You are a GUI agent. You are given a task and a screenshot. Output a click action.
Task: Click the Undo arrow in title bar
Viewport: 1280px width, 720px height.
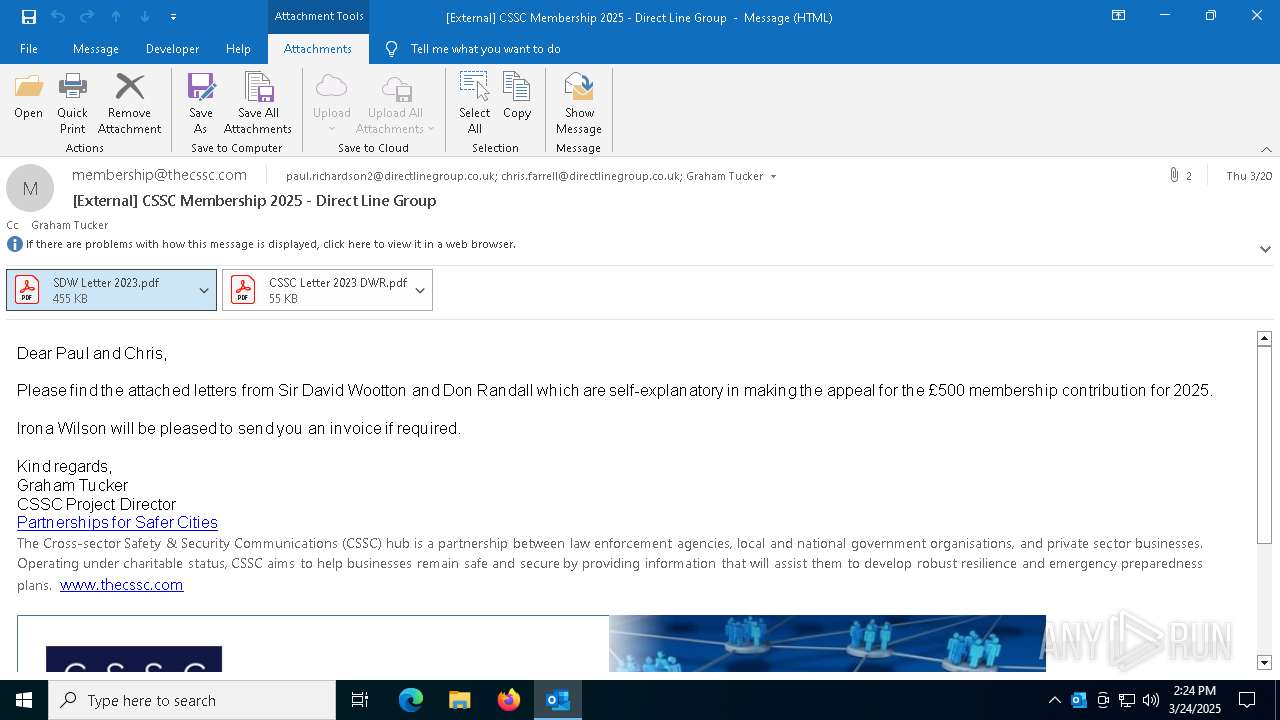(58, 17)
